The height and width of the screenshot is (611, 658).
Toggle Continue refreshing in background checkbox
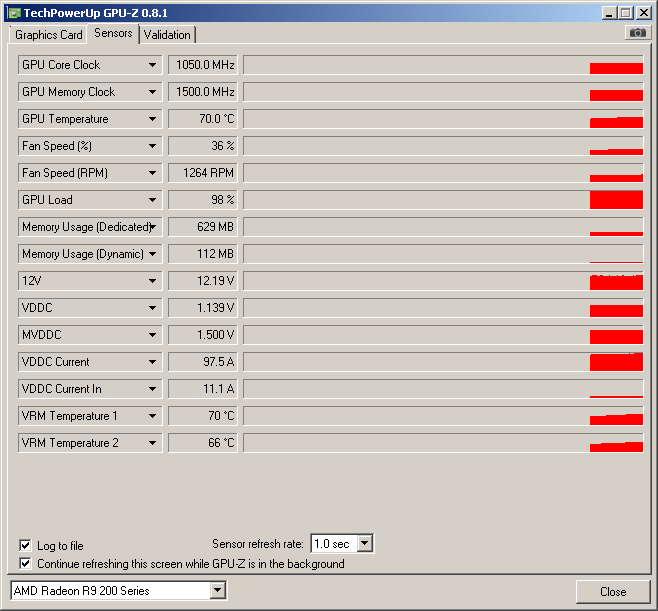25,563
